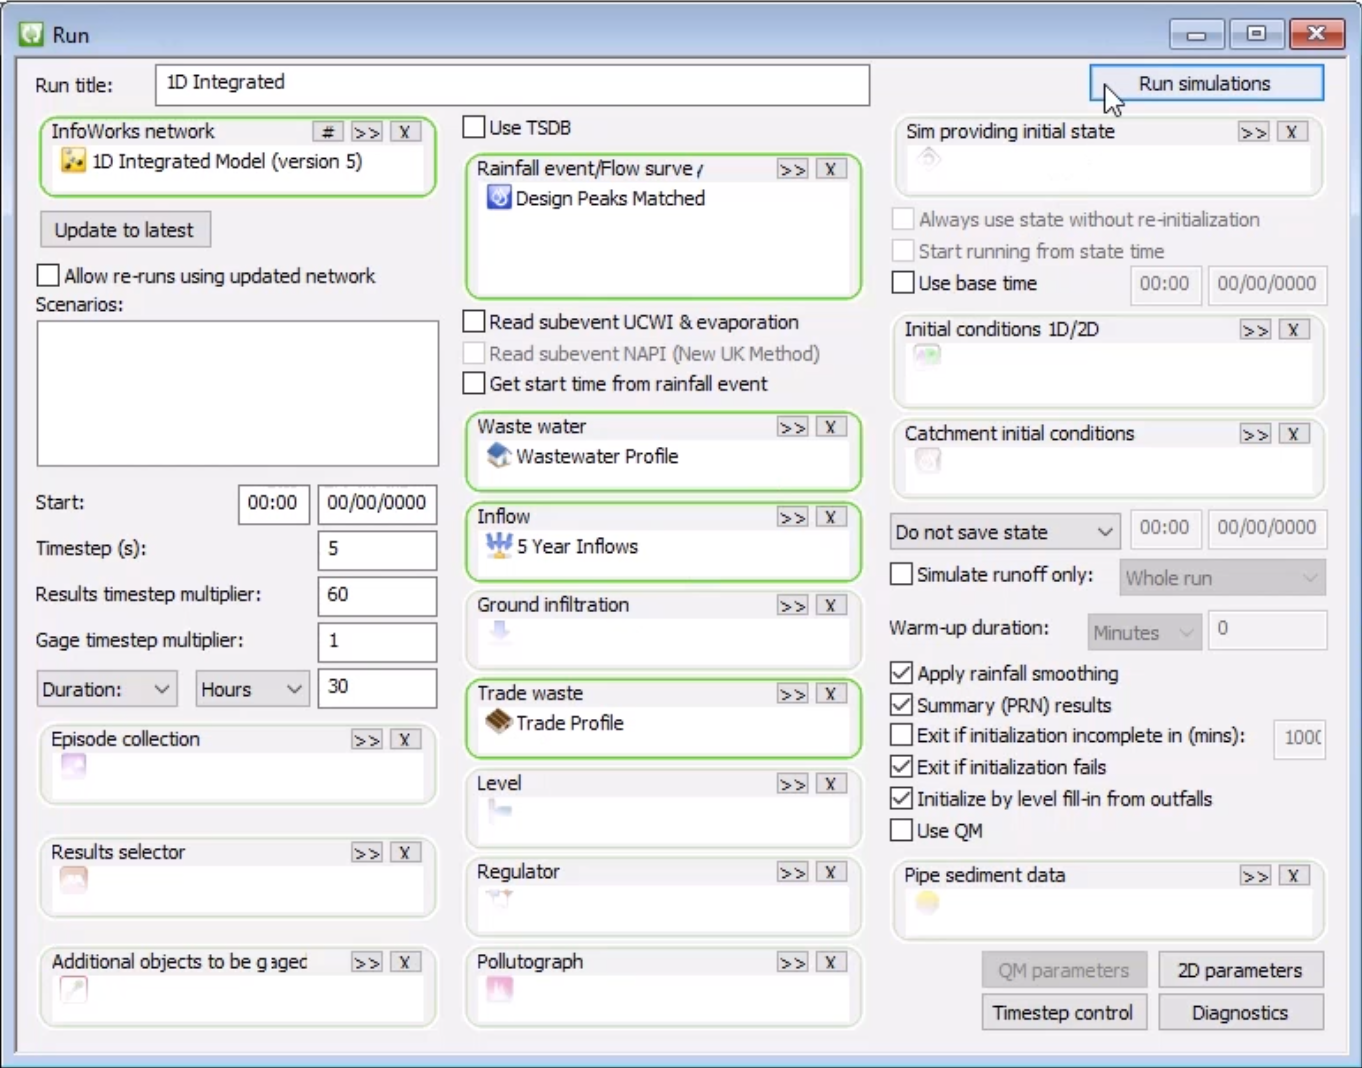Click the Start time field 00:00
1362x1068 pixels.
pos(273,503)
